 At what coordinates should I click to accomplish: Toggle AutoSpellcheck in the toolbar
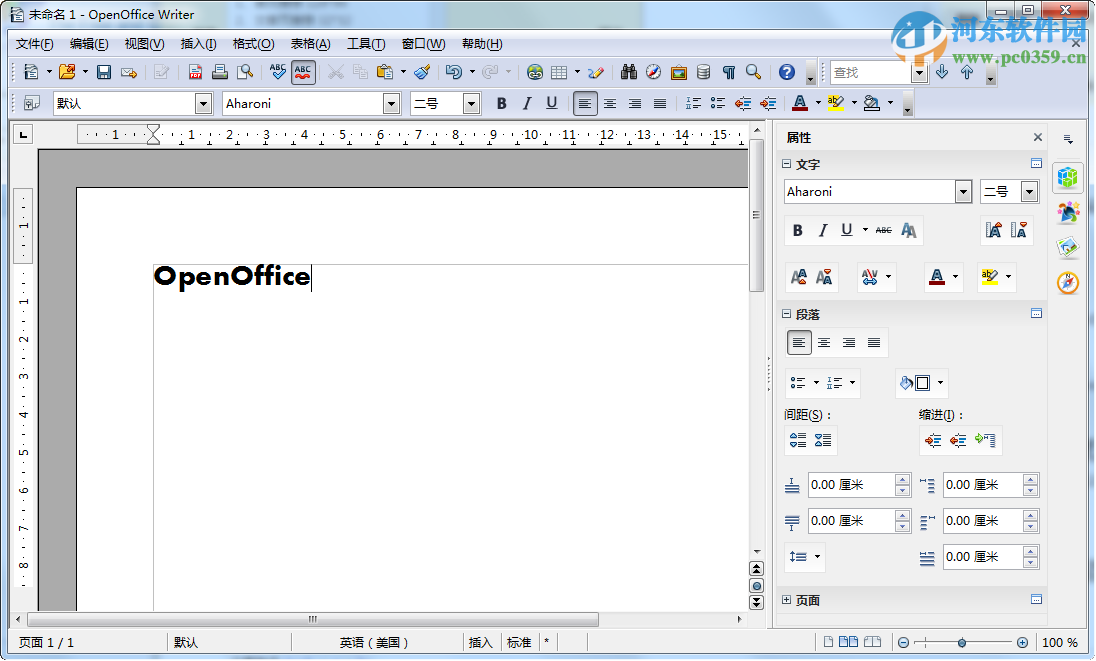302,72
